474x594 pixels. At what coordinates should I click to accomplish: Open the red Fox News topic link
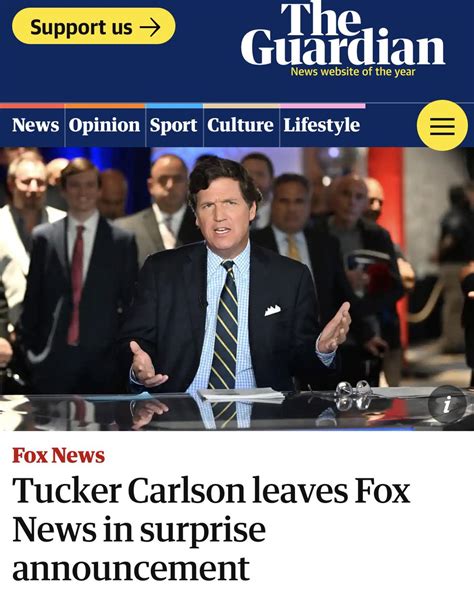point(58,455)
